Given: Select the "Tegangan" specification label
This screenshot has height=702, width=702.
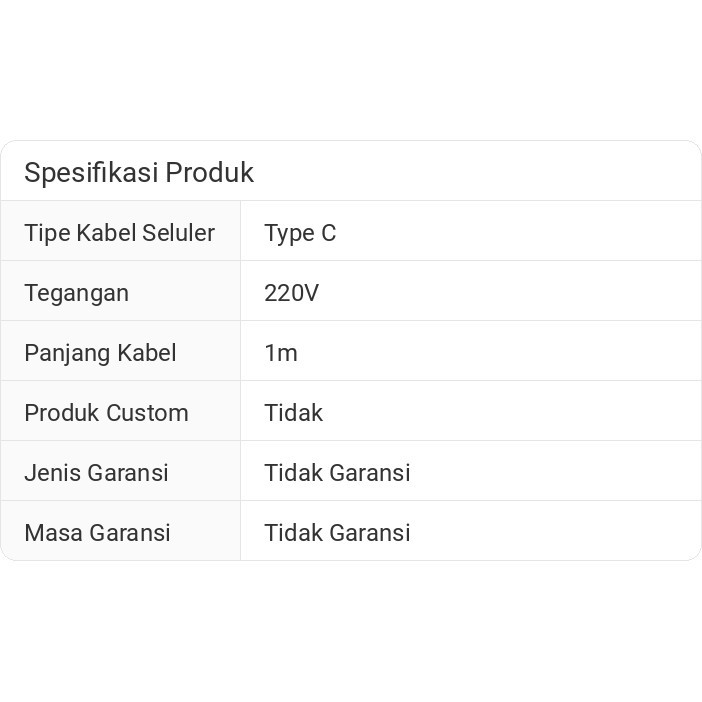Looking at the screenshot, I should (76, 293).
